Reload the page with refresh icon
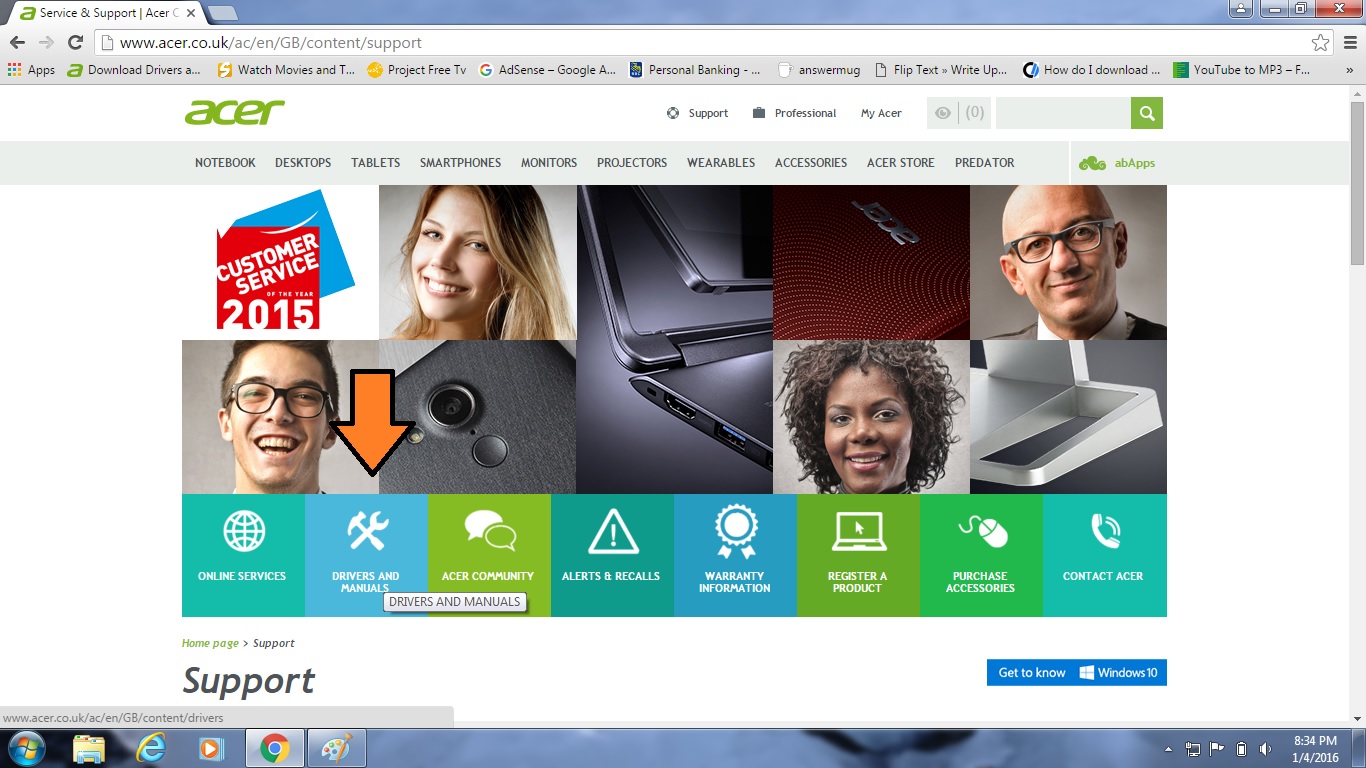This screenshot has height=768, width=1366. point(75,42)
